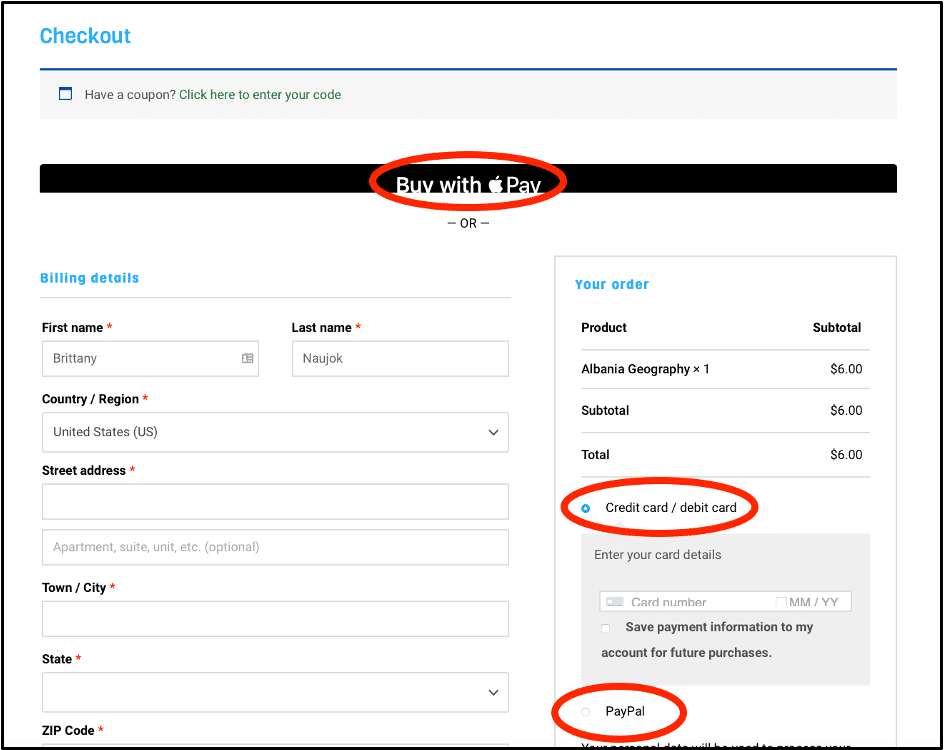Select the Credit card / debit card option
Screen dimensions: 944x750
click(585, 509)
